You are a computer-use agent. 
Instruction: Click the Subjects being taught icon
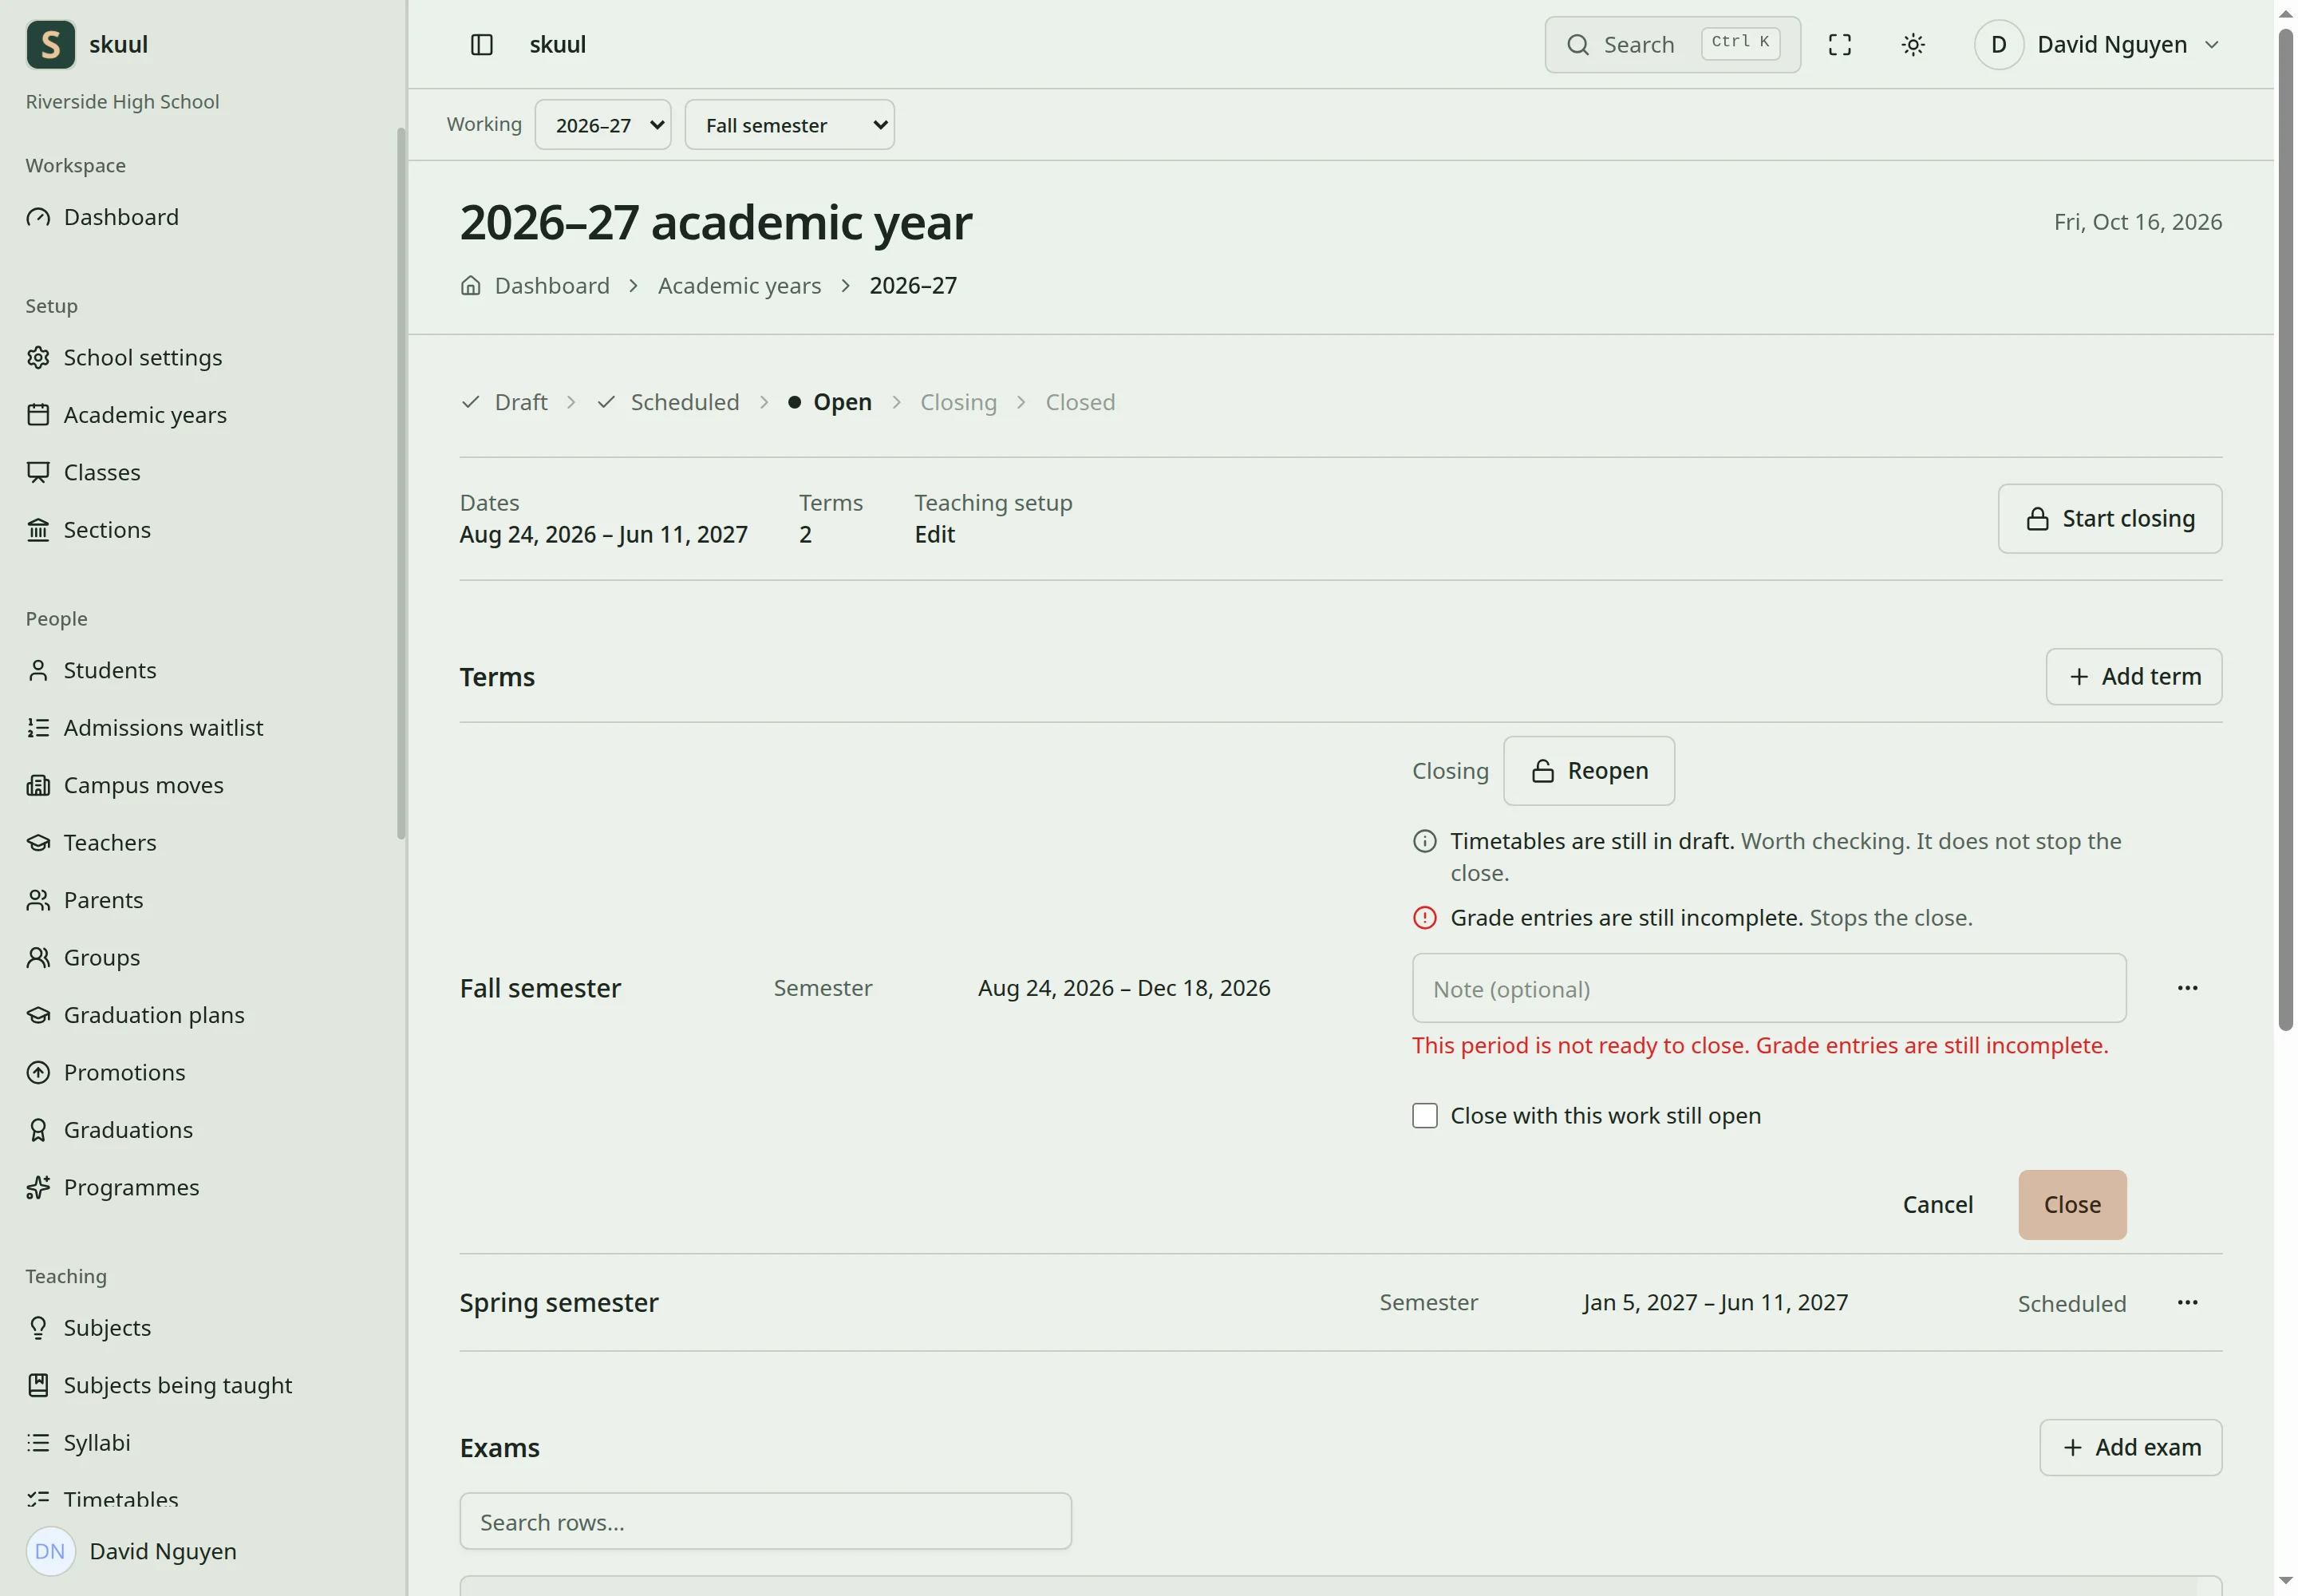tap(38, 1385)
